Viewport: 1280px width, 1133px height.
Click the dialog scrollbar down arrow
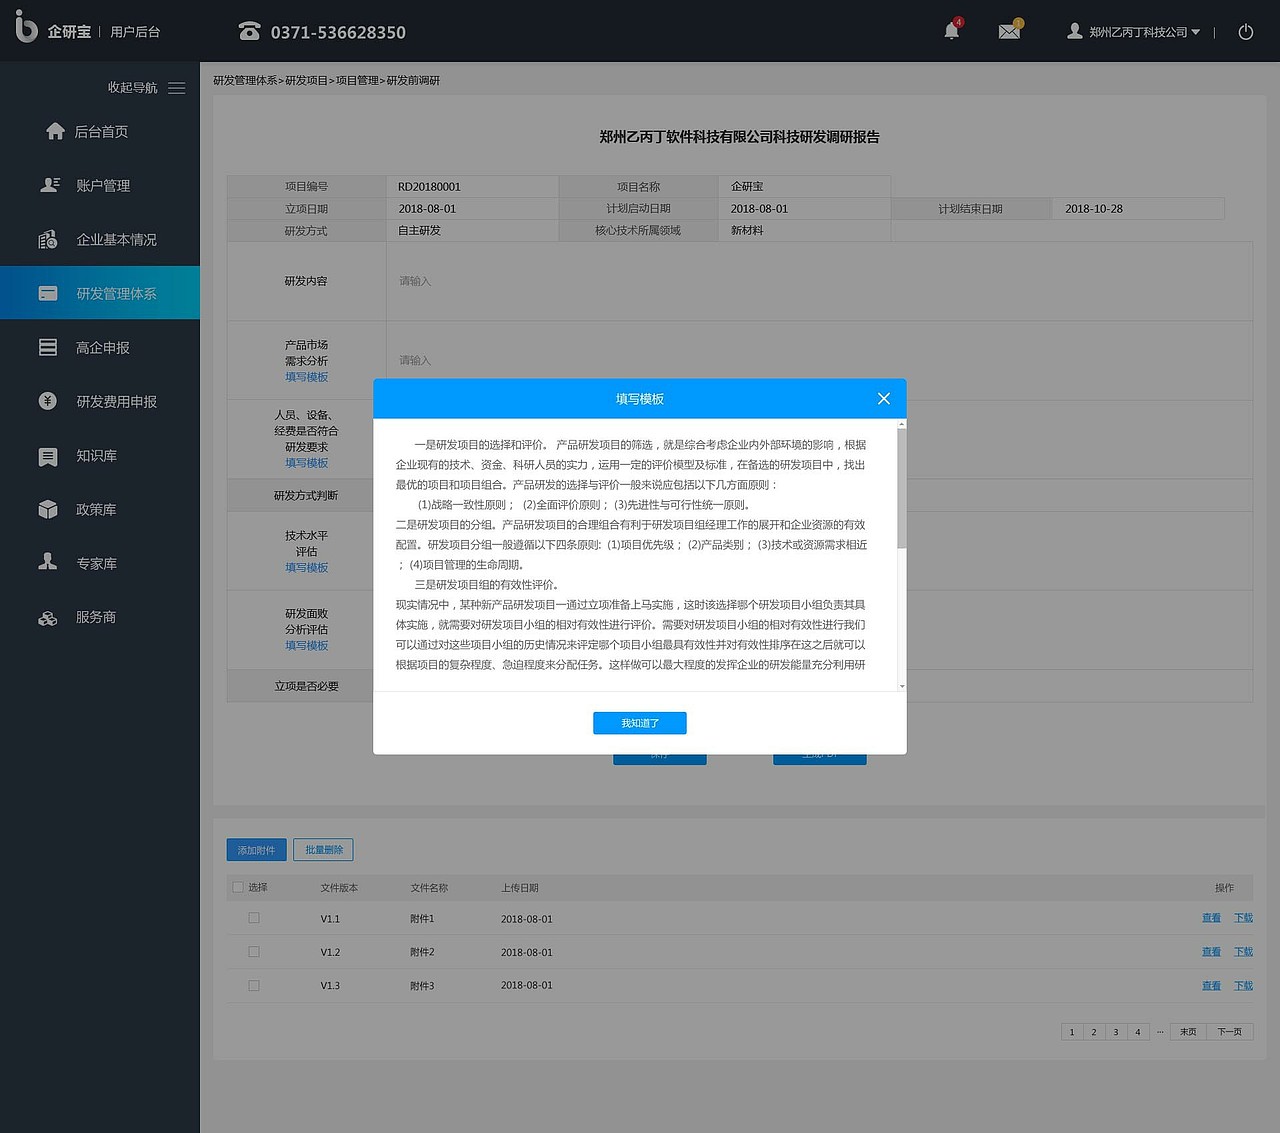tap(902, 686)
